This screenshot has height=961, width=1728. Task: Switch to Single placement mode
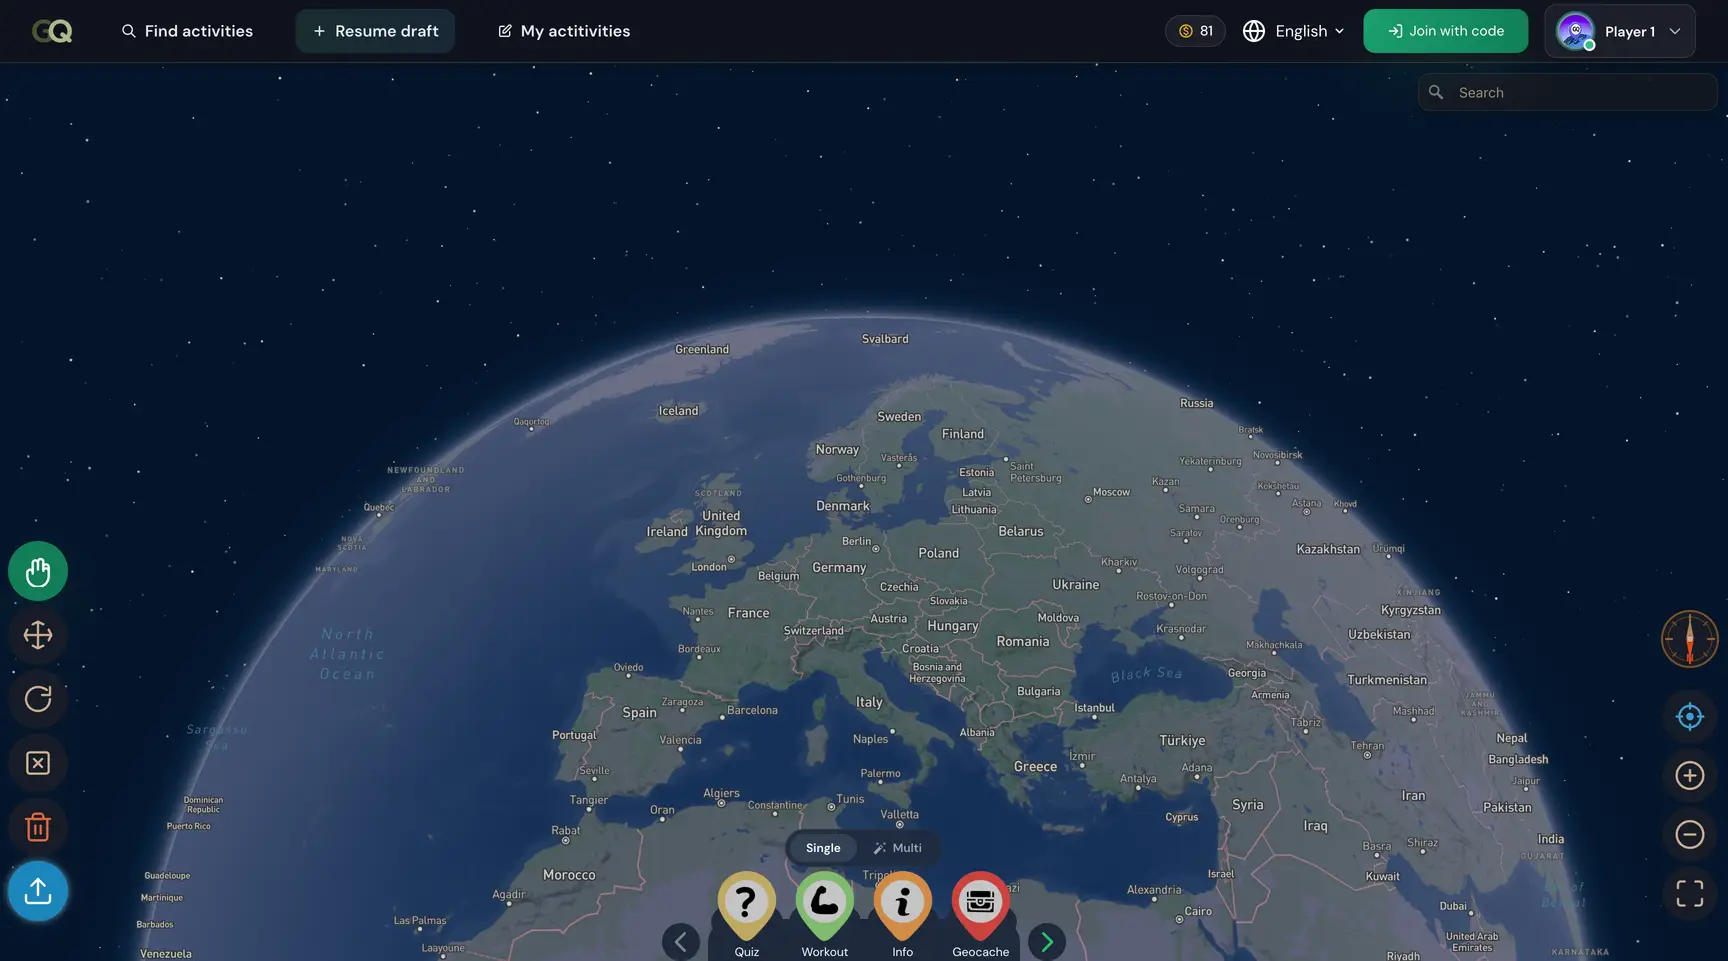(823, 848)
